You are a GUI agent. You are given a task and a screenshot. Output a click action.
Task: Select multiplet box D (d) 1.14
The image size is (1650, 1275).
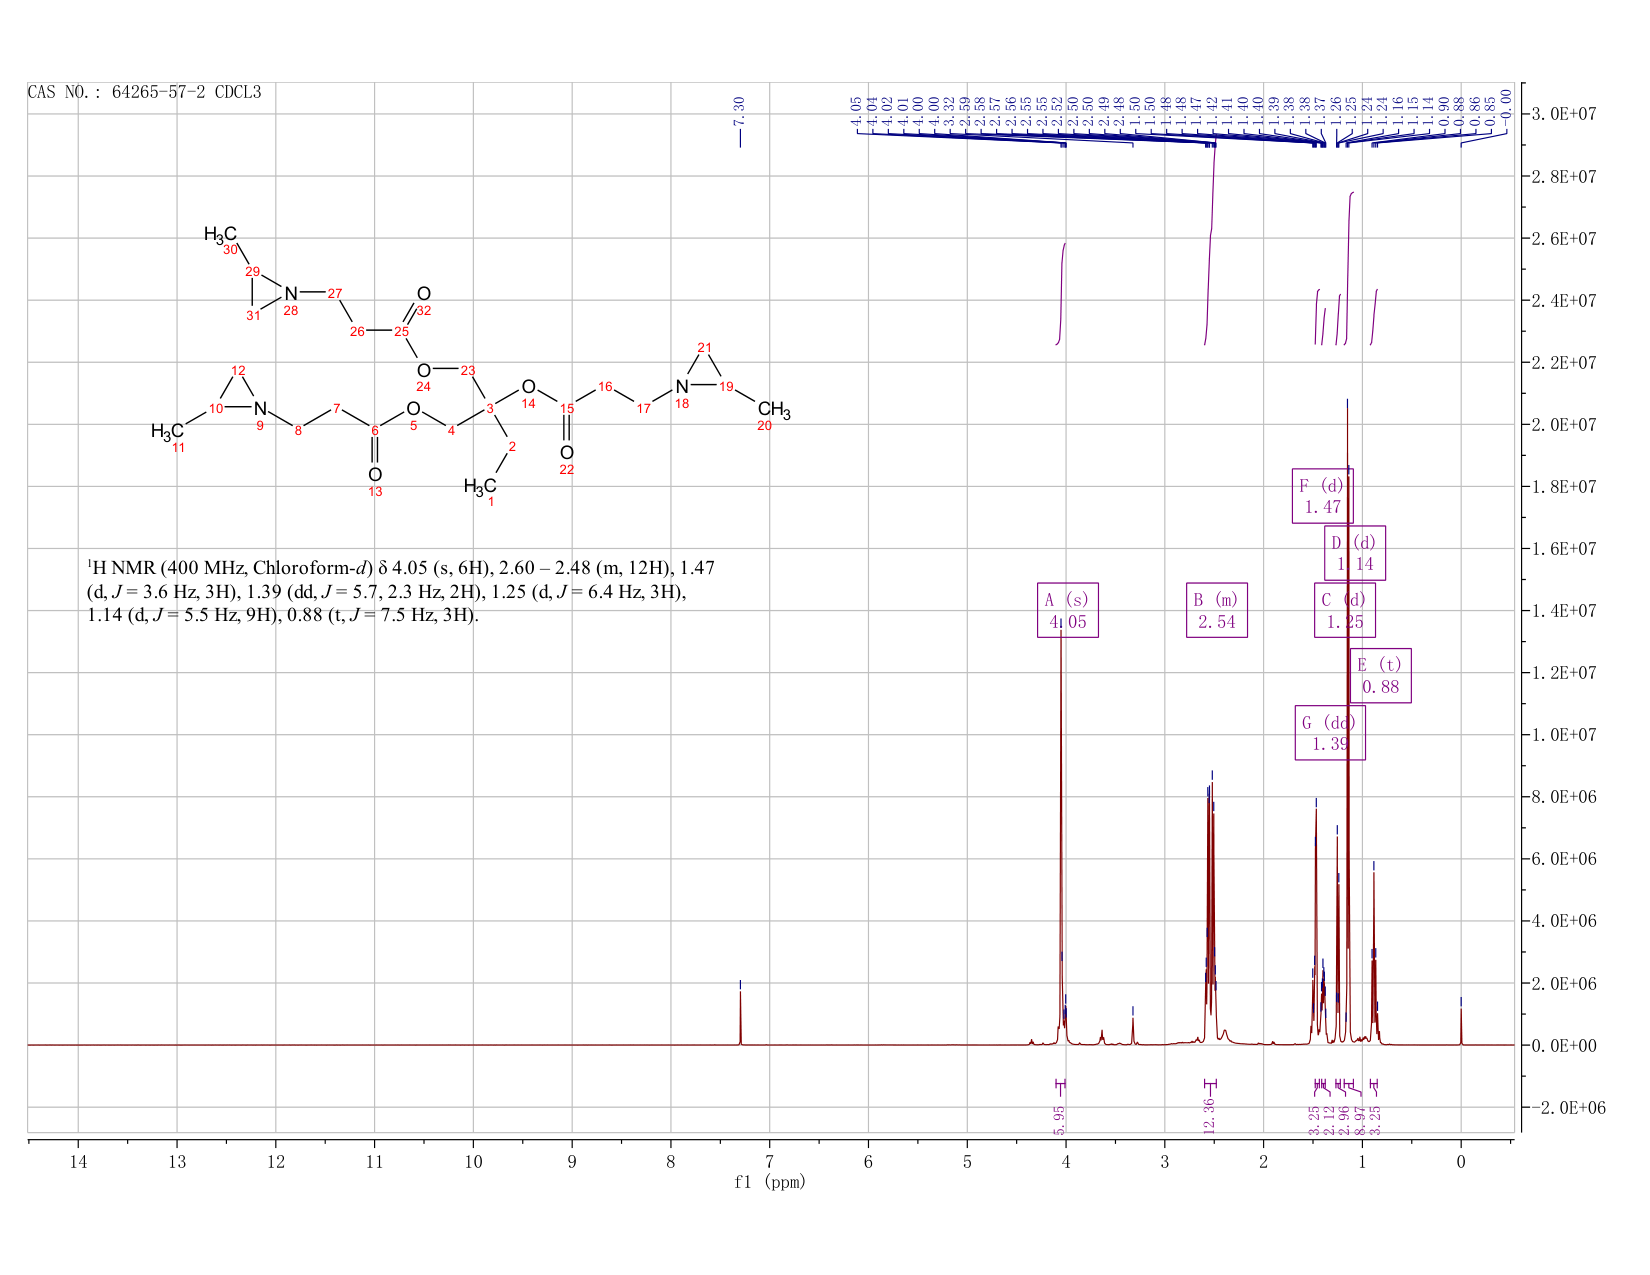(1355, 553)
